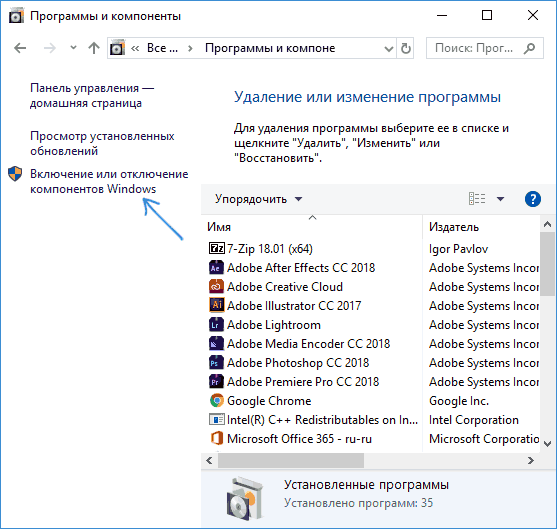Select 'Adobe Premiere Pro CC 2018' row text
Viewport: 557px width, 529px height.
[303, 382]
